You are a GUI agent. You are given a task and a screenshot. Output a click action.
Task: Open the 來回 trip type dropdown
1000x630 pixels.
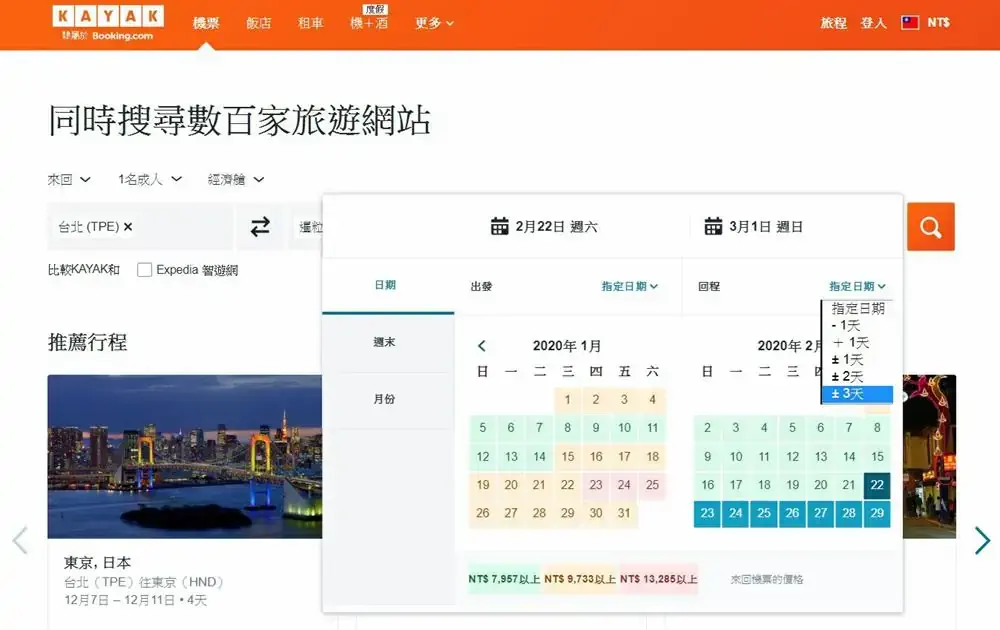[x=68, y=179]
